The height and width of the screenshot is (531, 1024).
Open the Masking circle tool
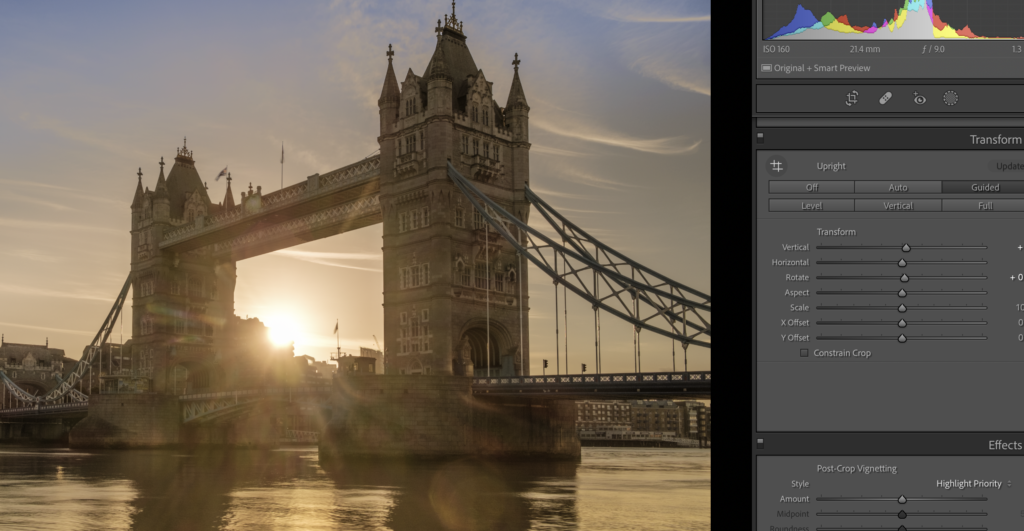(x=951, y=98)
